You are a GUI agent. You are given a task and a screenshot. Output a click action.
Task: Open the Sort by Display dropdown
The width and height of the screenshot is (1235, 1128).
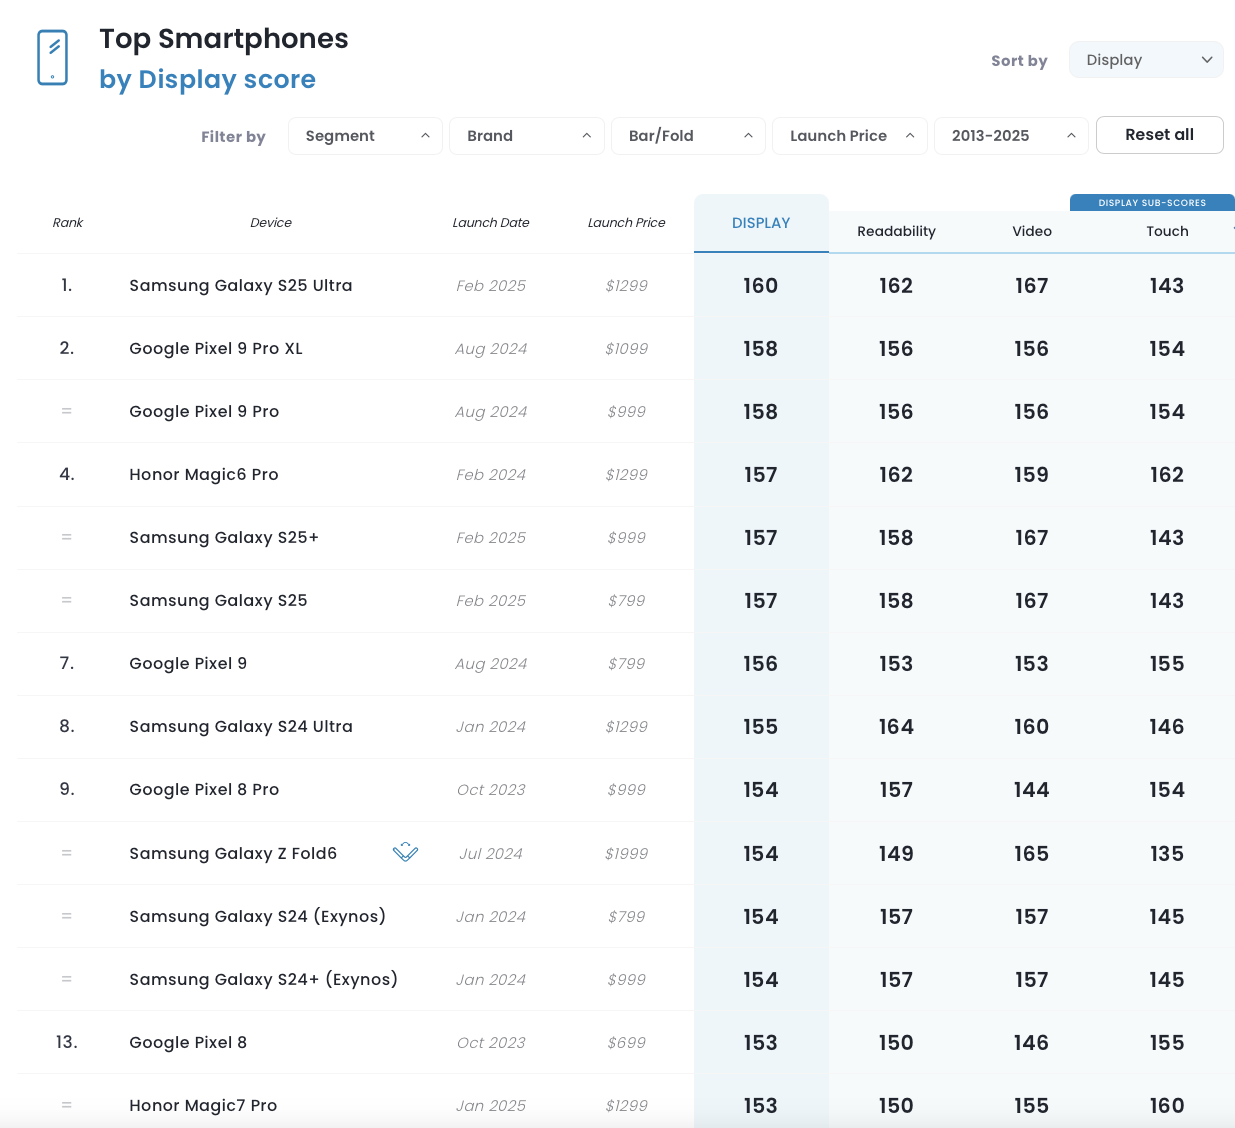tap(1146, 60)
